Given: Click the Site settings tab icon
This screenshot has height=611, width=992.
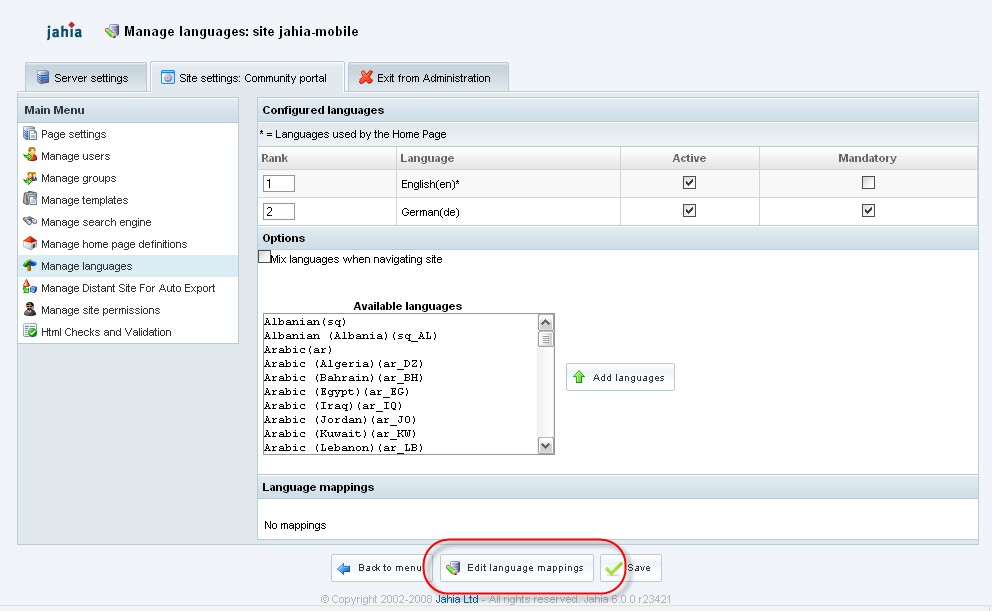Looking at the screenshot, I should coord(168,77).
